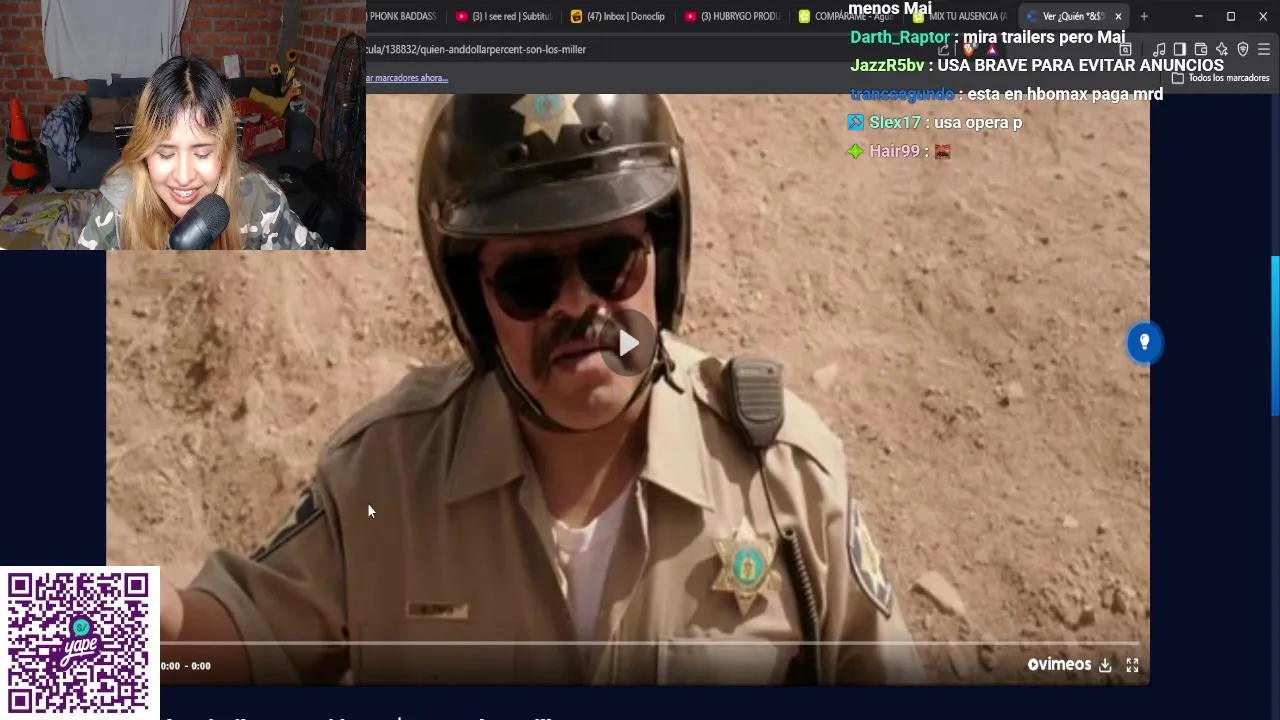Viewport: 1280px width, 720px height.
Task: Play the video with the center play button
Action: 628,344
